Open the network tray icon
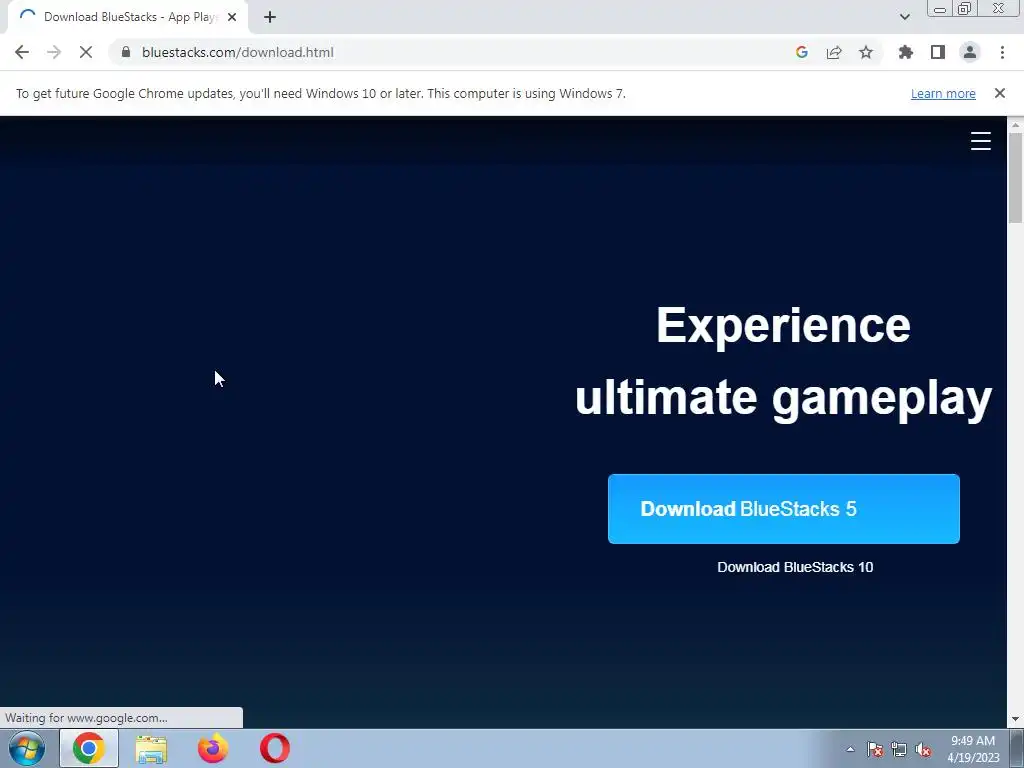This screenshot has width=1024, height=768. point(899,749)
